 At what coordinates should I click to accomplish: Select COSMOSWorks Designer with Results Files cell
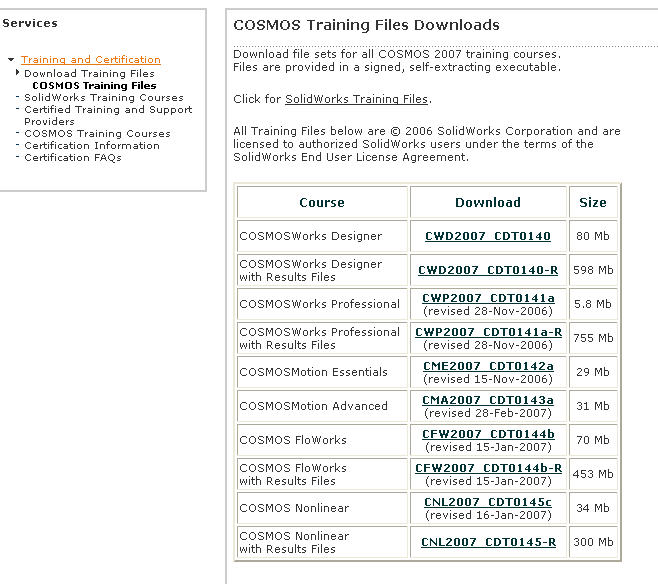click(322, 270)
